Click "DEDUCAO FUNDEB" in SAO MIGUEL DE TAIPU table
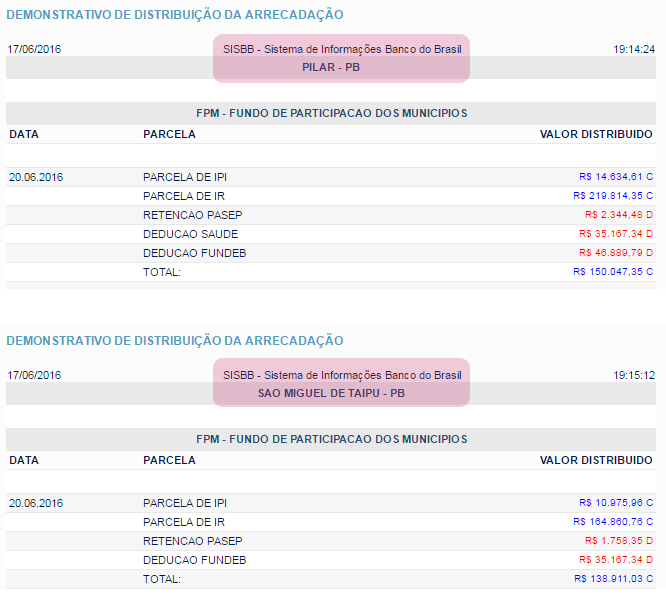 pyautogui.click(x=195, y=560)
